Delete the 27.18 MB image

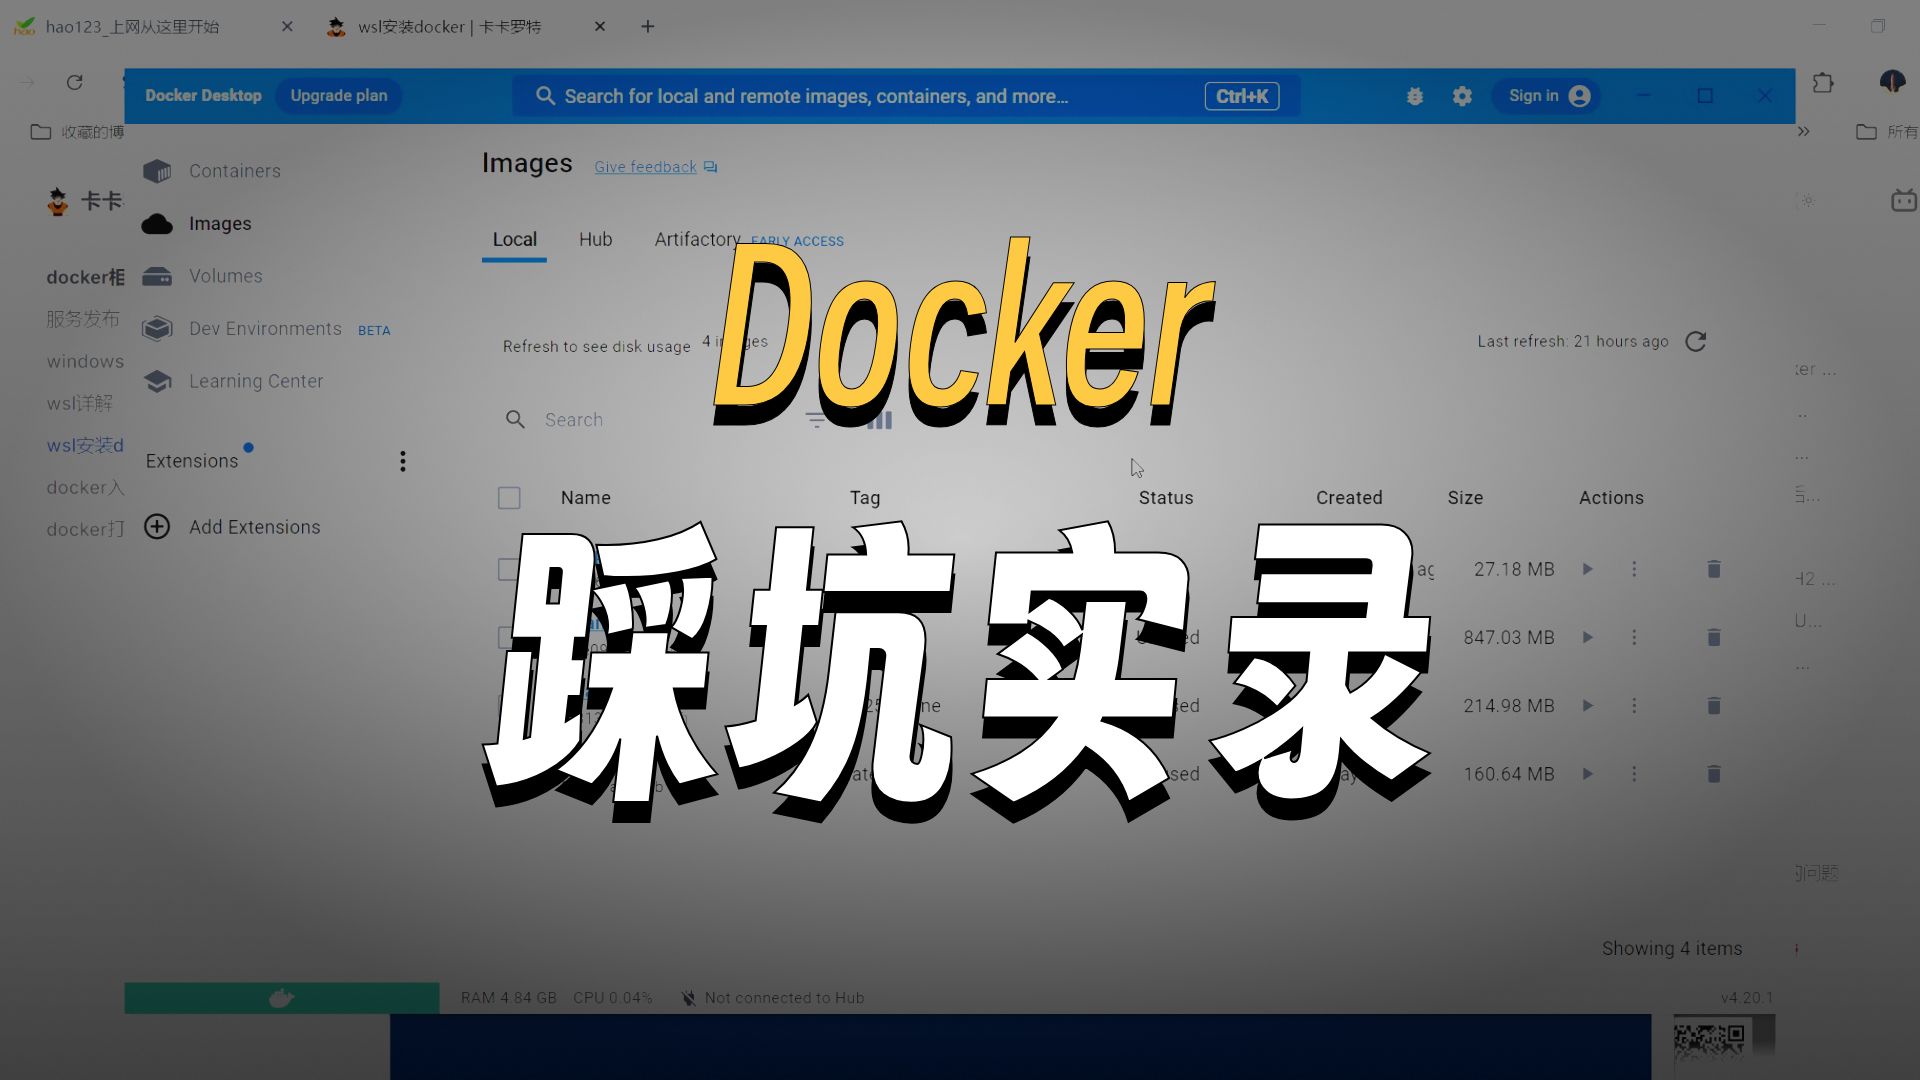tap(1713, 569)
